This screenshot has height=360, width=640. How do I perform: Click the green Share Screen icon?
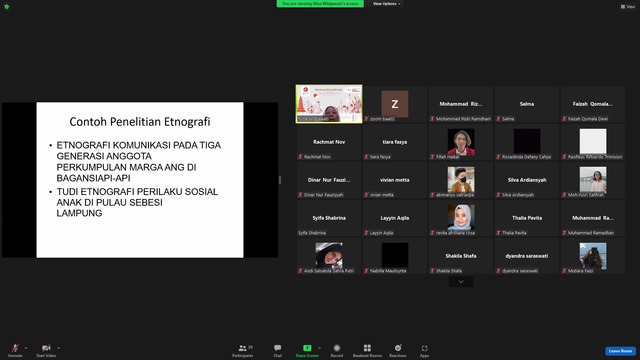307,348
